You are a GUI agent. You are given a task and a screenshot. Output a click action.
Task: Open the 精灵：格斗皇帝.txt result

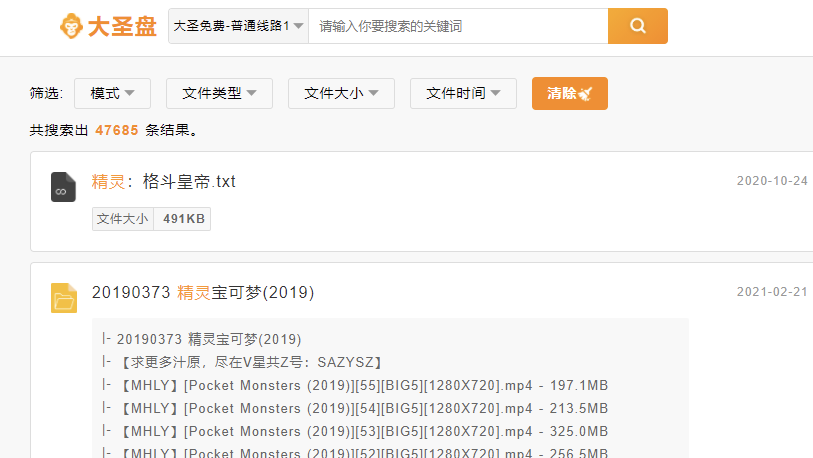click(164, 182)
